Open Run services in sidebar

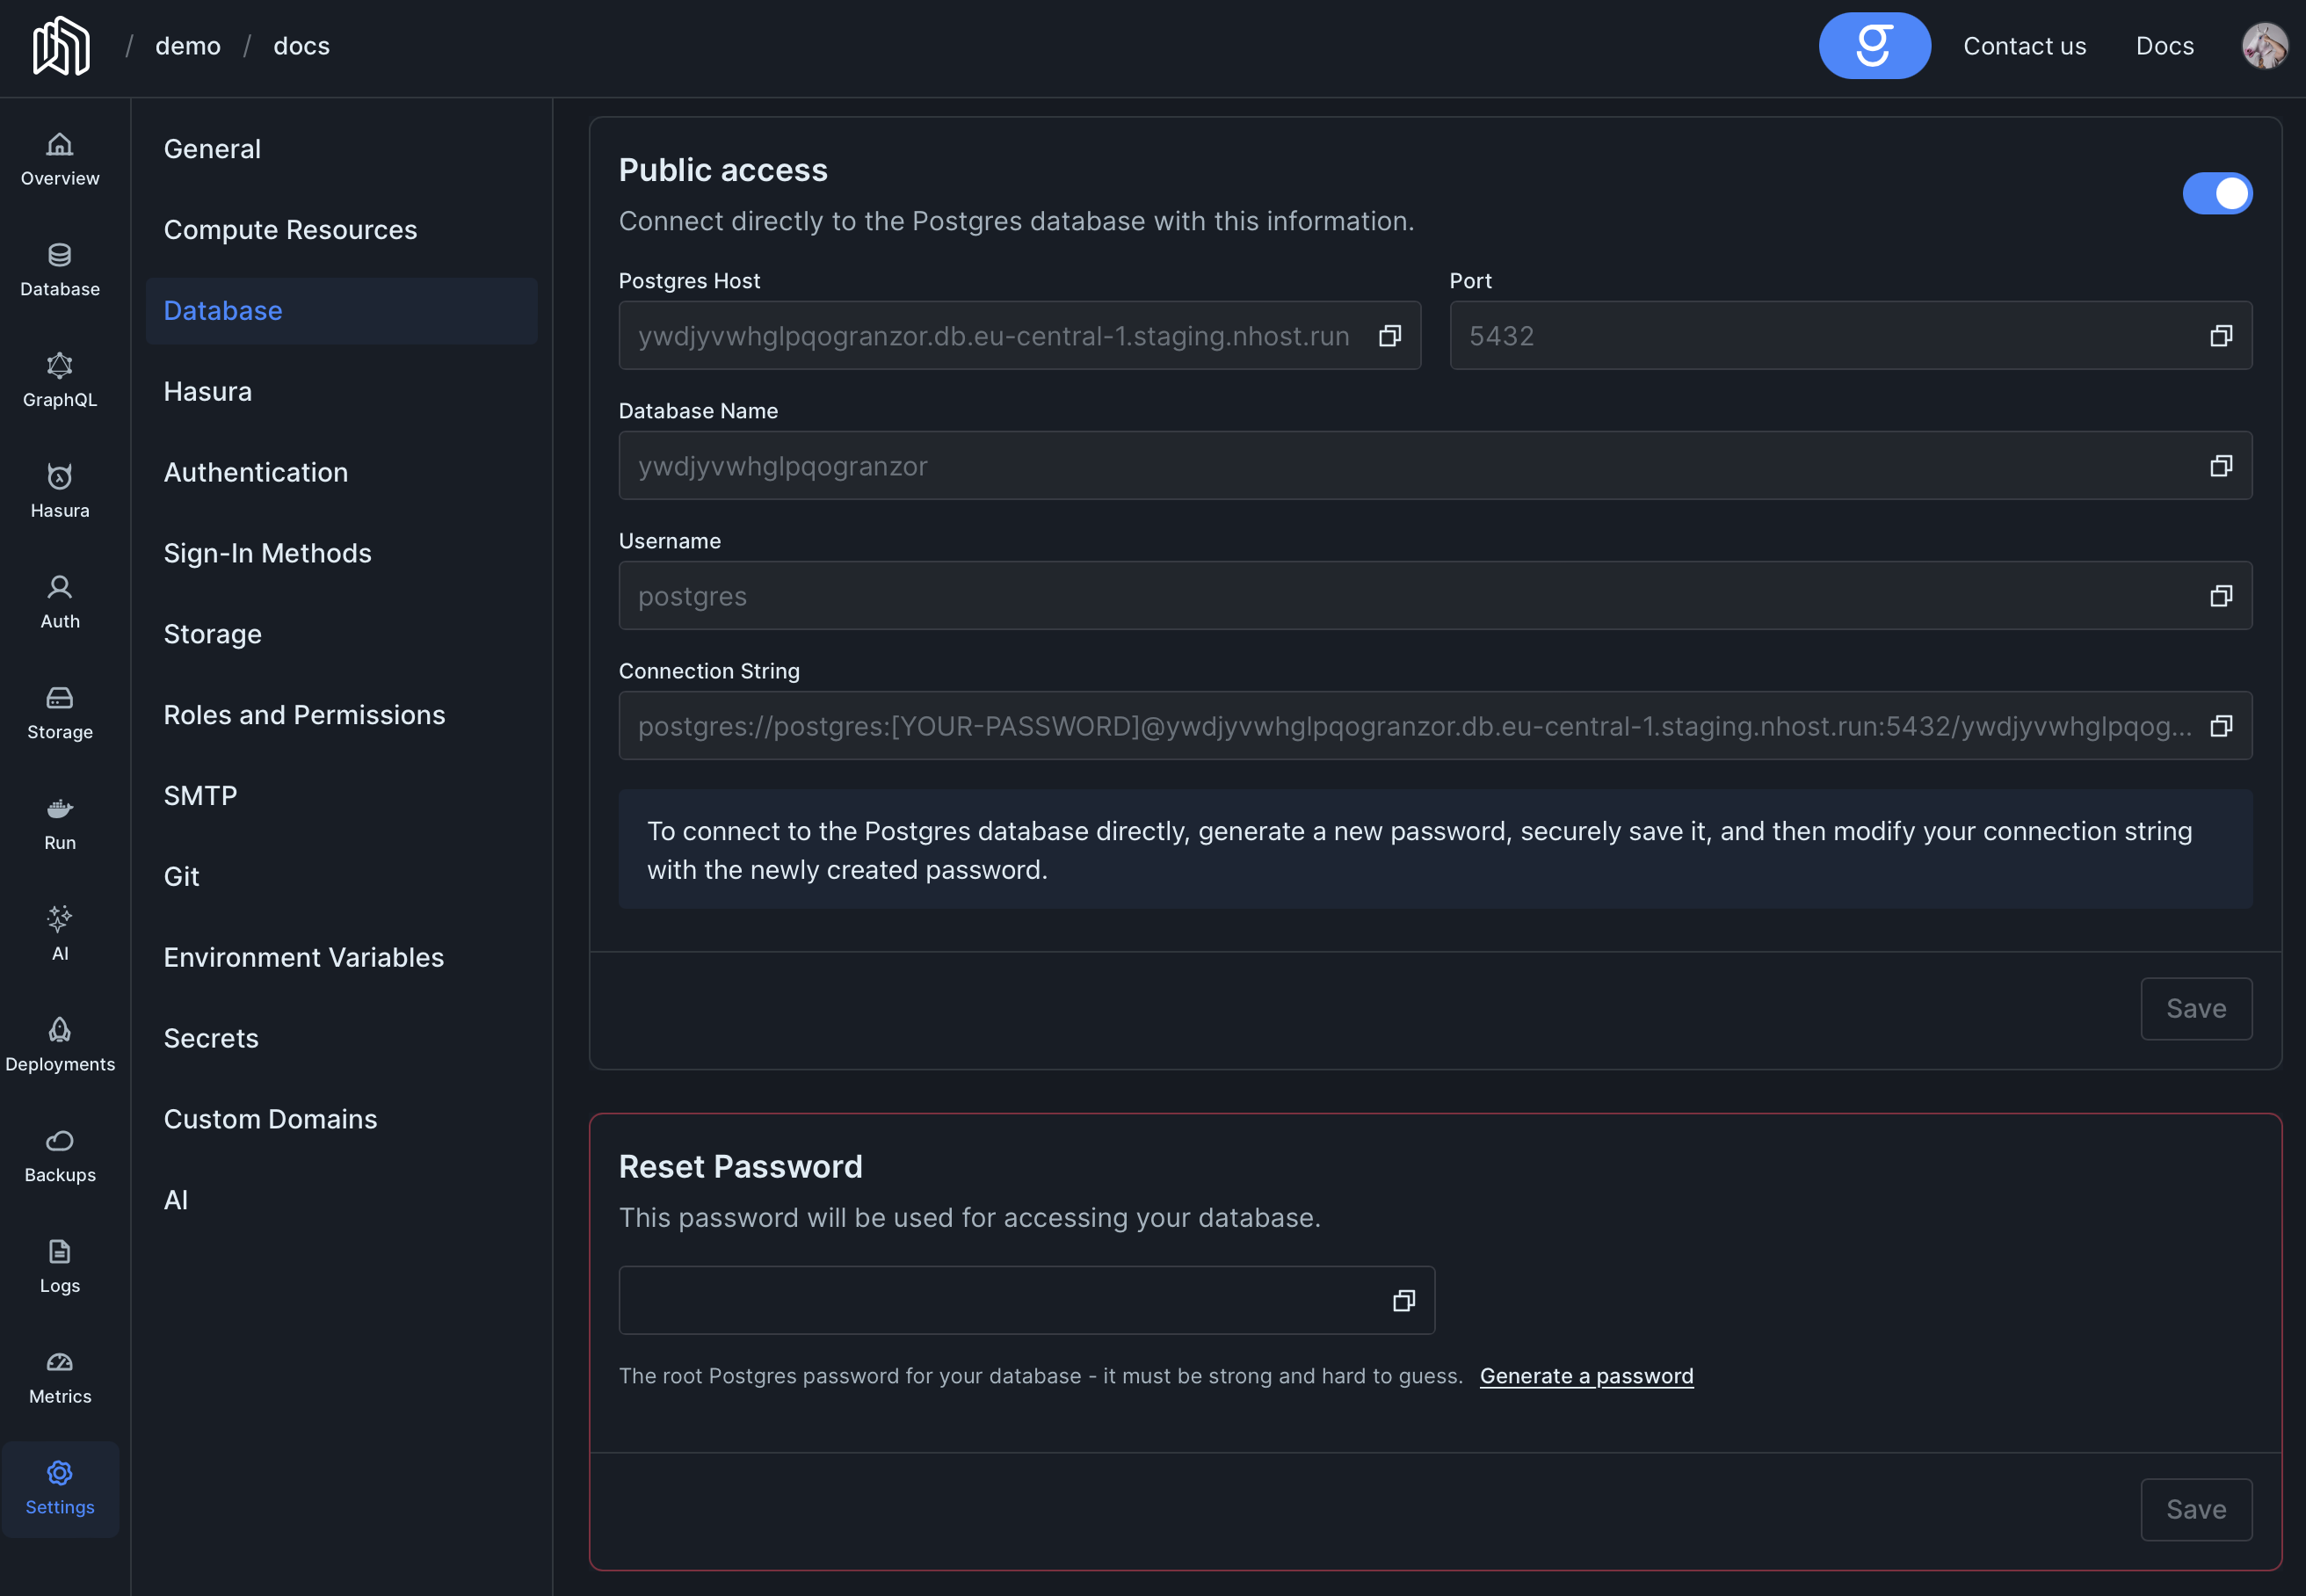pos(60,824)
